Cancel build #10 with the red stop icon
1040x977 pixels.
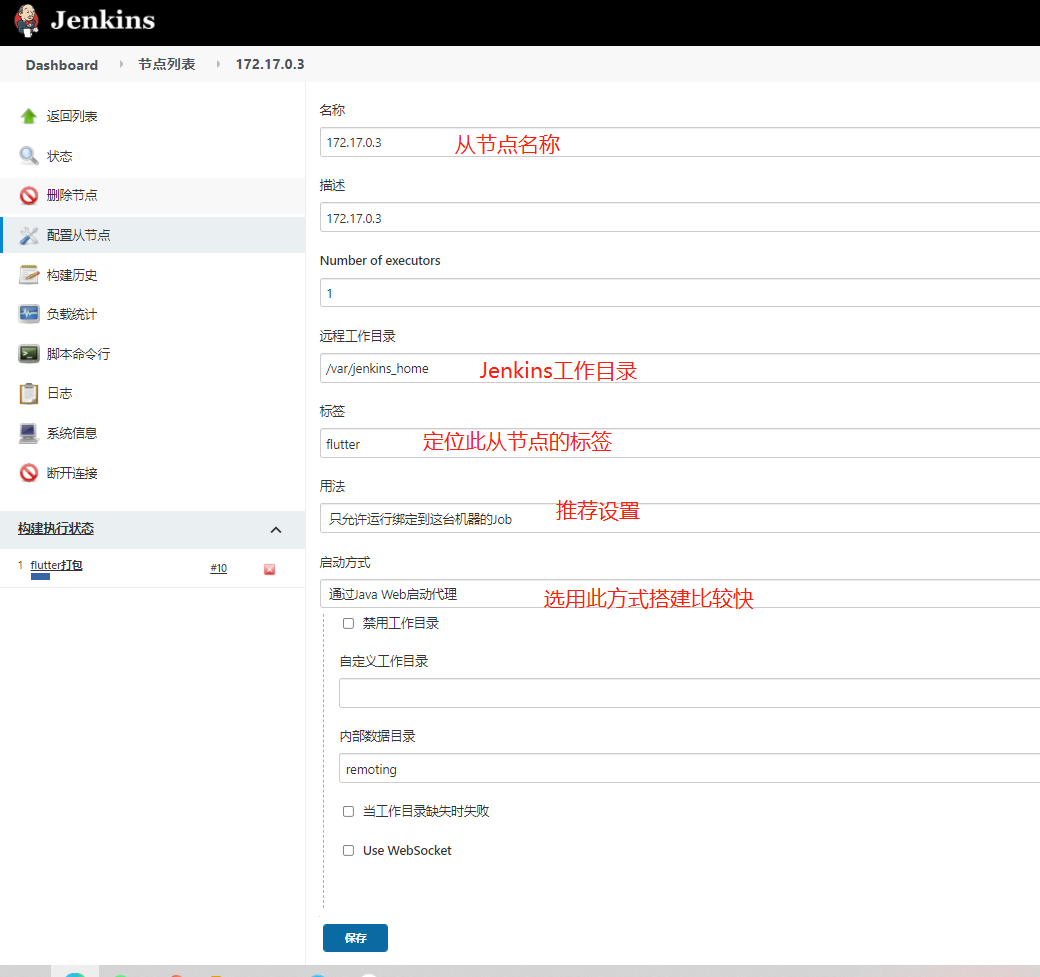tap(269, 569)
